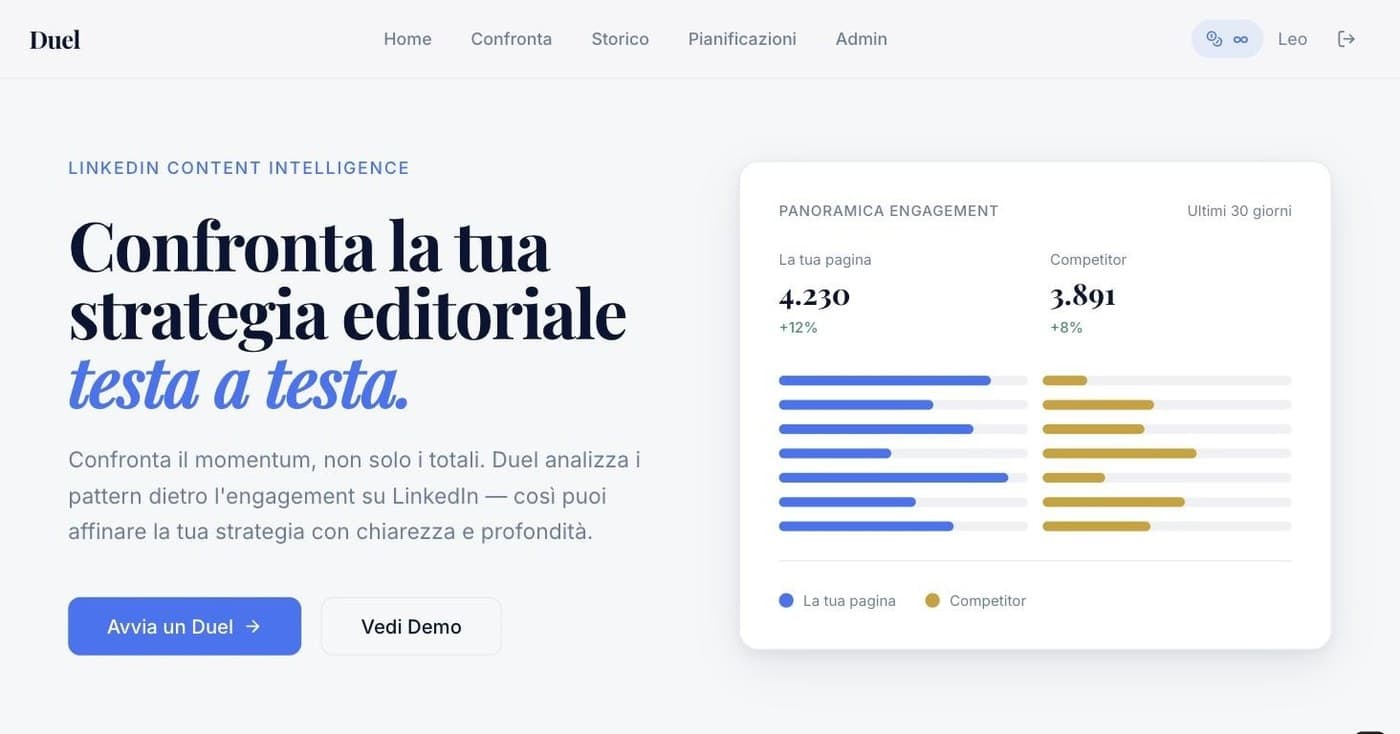Click the Duel logo in the header
The image size is (1400, 734).
pos(55,39)
